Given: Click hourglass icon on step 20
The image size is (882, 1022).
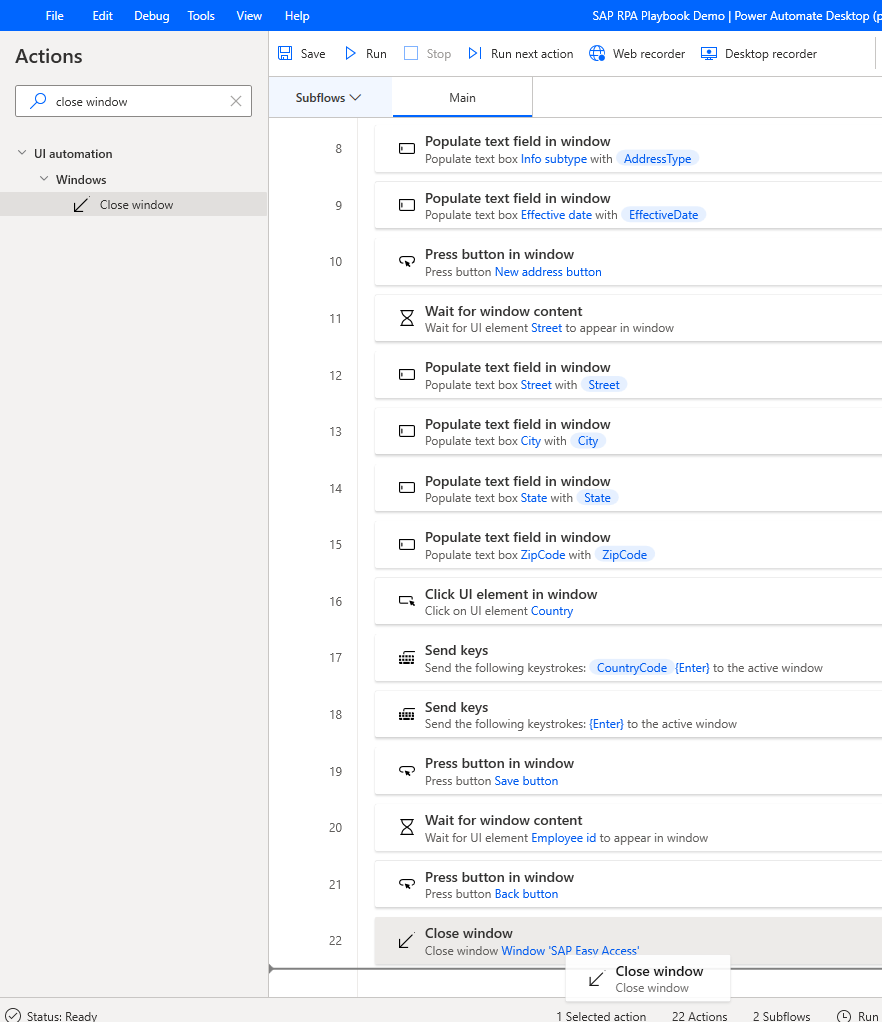Looking at the screenshot, I should click(x=407, y=827).
